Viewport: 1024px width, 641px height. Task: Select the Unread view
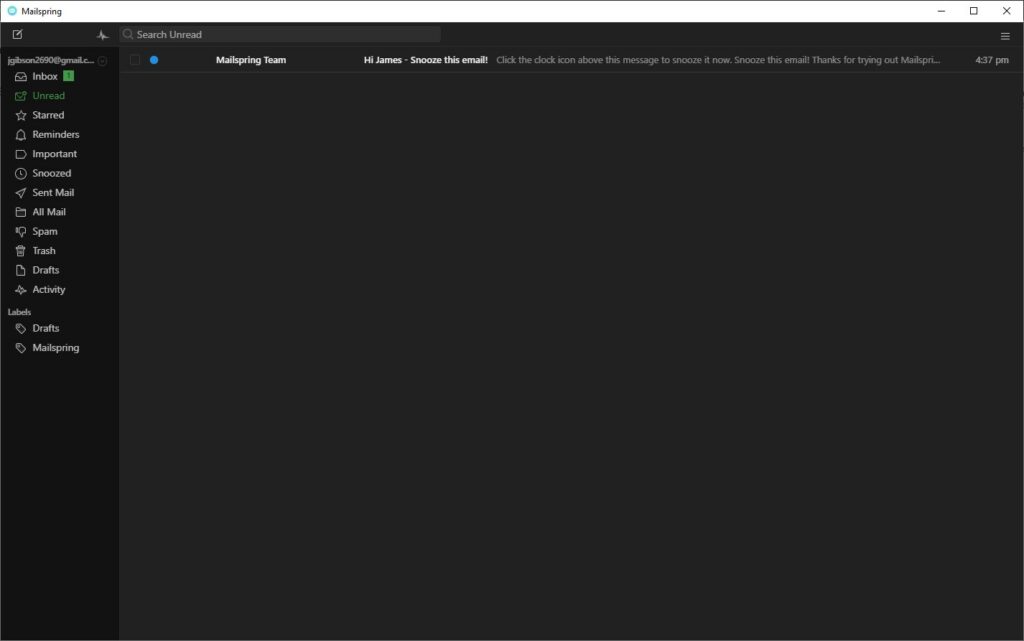point(48,96)
